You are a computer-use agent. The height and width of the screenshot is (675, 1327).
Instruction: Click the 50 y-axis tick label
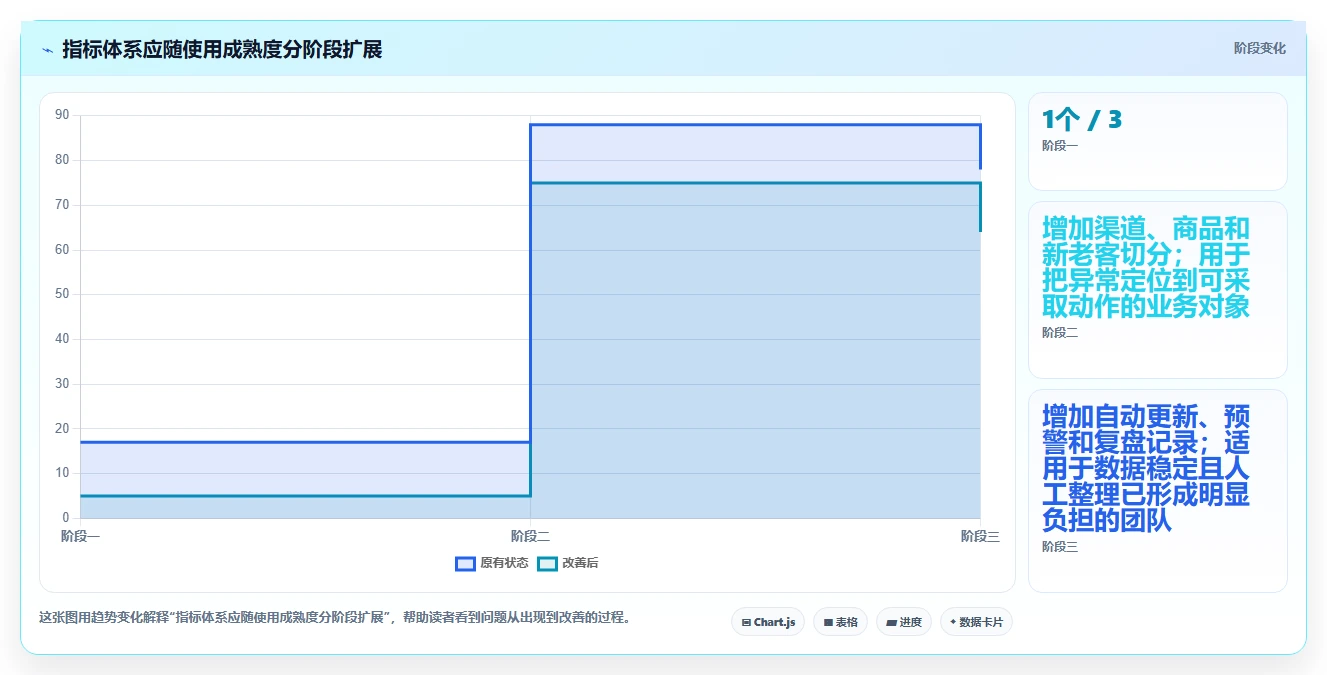pyautogui.click(x=62, y=294)
